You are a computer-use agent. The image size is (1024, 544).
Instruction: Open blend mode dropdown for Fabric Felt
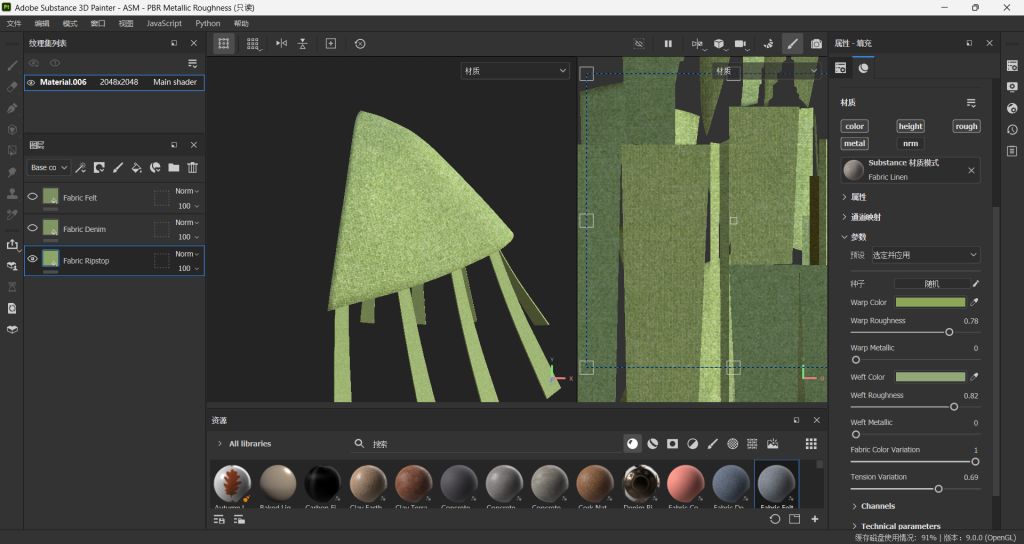pos(187,191)
